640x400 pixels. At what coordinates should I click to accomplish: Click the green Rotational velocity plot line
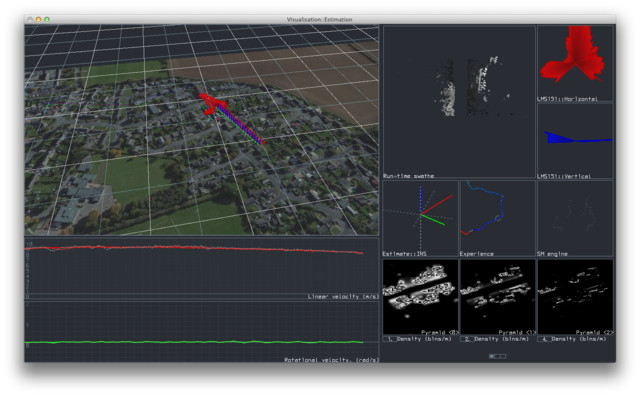[x=200, y=343]
